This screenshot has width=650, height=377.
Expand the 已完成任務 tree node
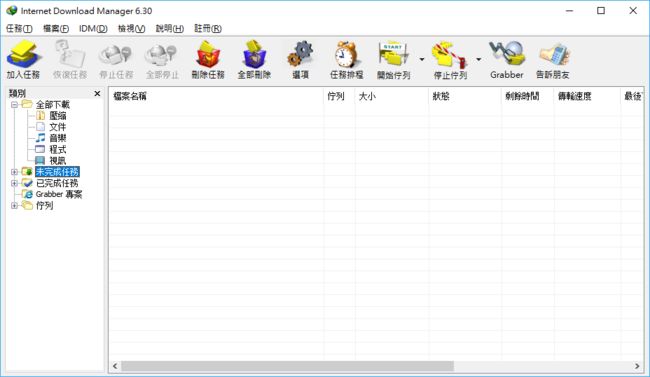point(15,183)
